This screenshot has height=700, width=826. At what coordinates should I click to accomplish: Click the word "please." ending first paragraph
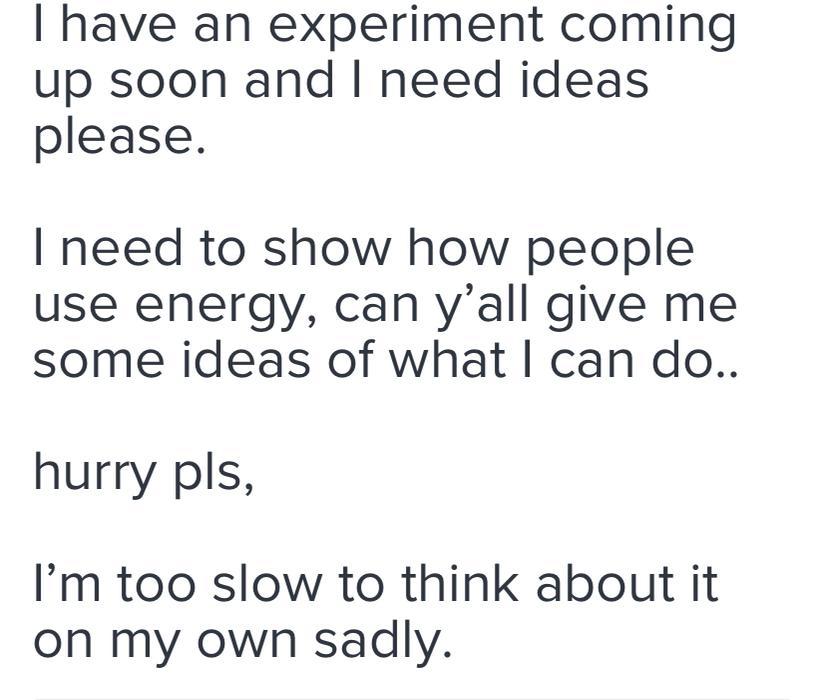pyautogui.click(x=120, y=136)
